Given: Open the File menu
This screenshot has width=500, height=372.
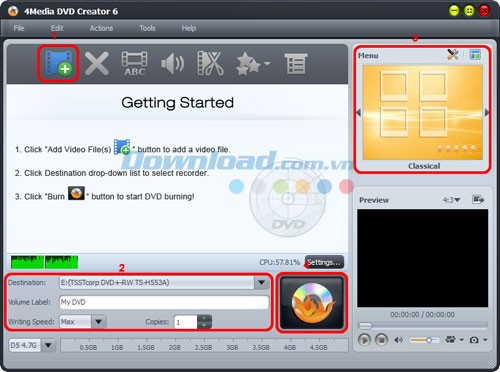Looking at the screenshot, I should click(19, 28).
